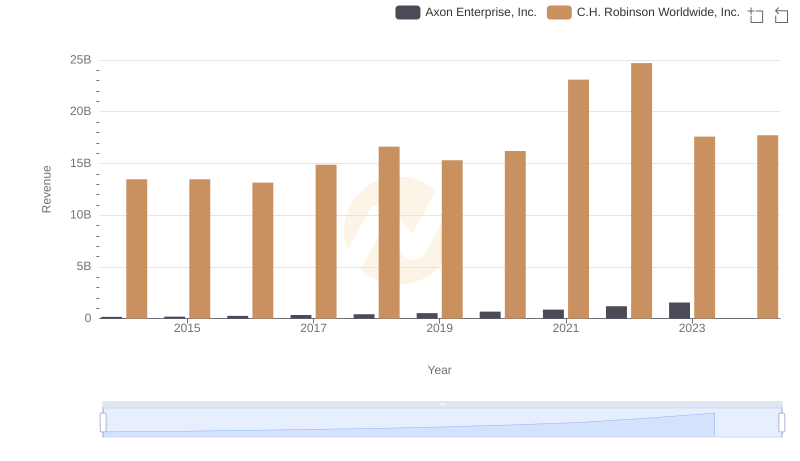800x461 pixels.
Task: Click the C.H. Robinson bar for 2021
Action: pos(578,199)
